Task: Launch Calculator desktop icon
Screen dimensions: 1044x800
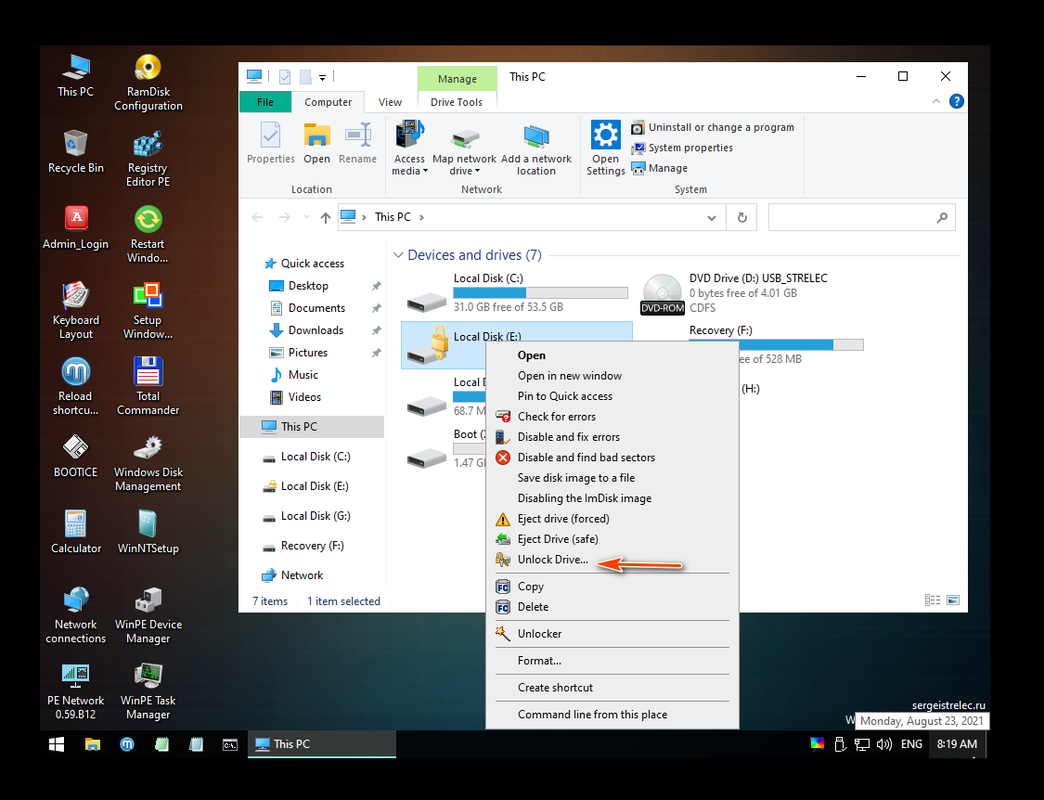Action: click(x=75, y=532)
